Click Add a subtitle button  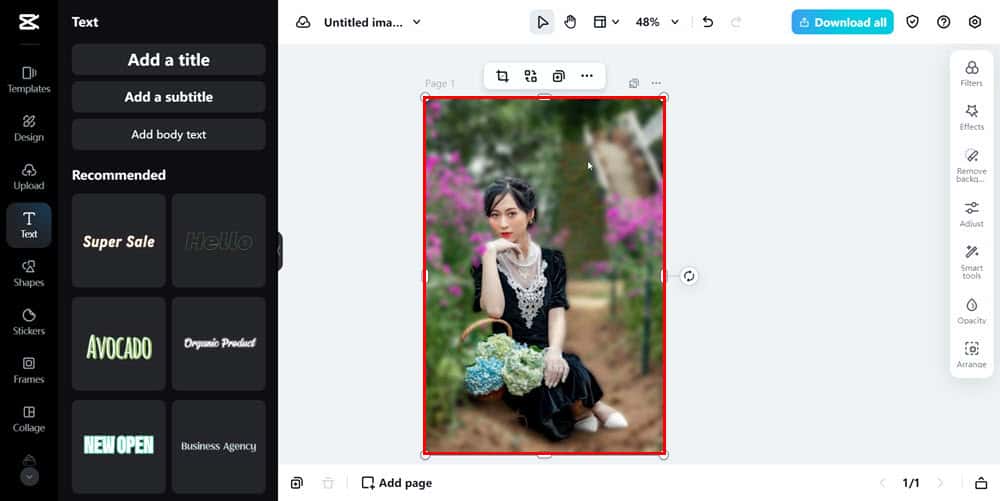[x=168, y=97]
